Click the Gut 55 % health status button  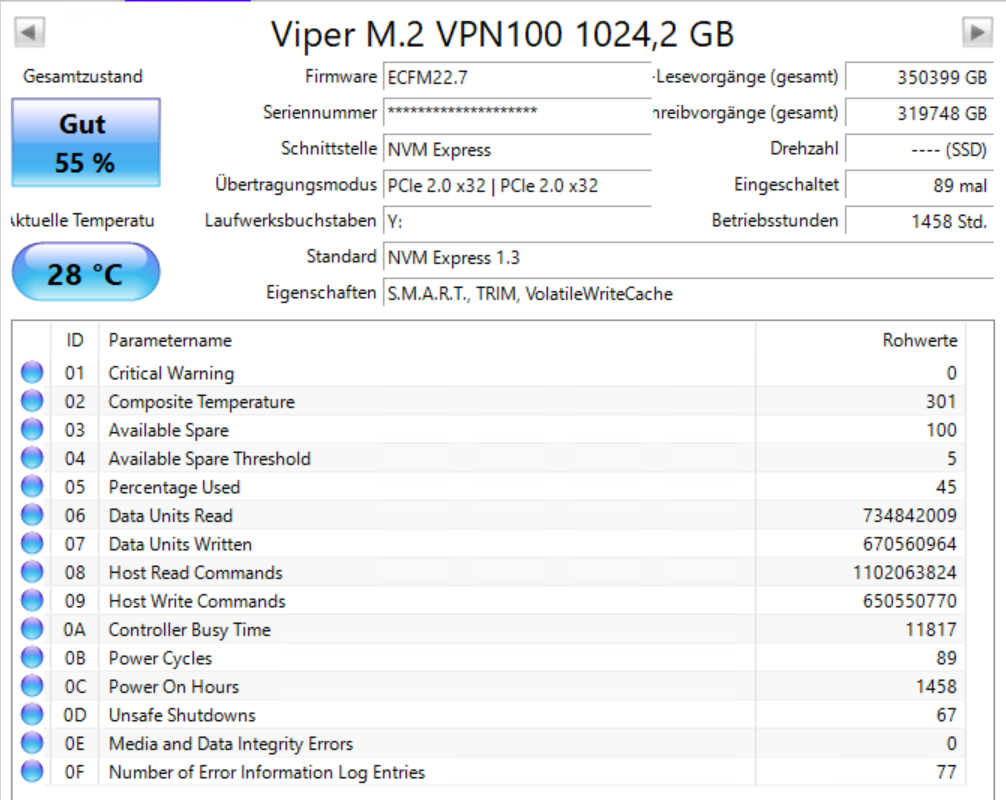click(x=85, y=142)
